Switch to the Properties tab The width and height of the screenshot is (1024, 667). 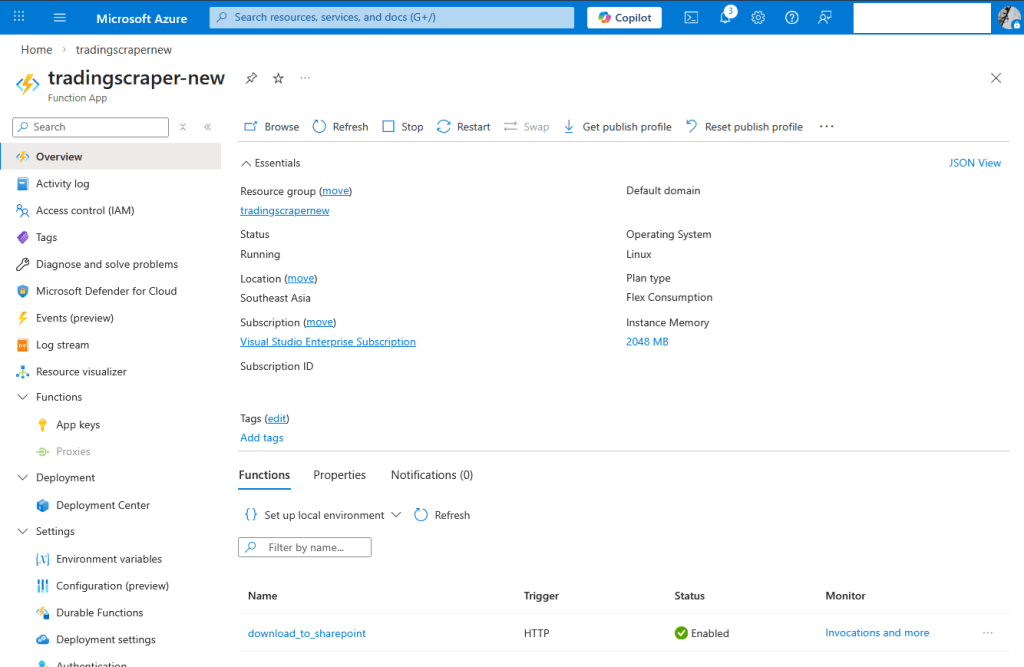pyautogui.click(x=340, y=475)
